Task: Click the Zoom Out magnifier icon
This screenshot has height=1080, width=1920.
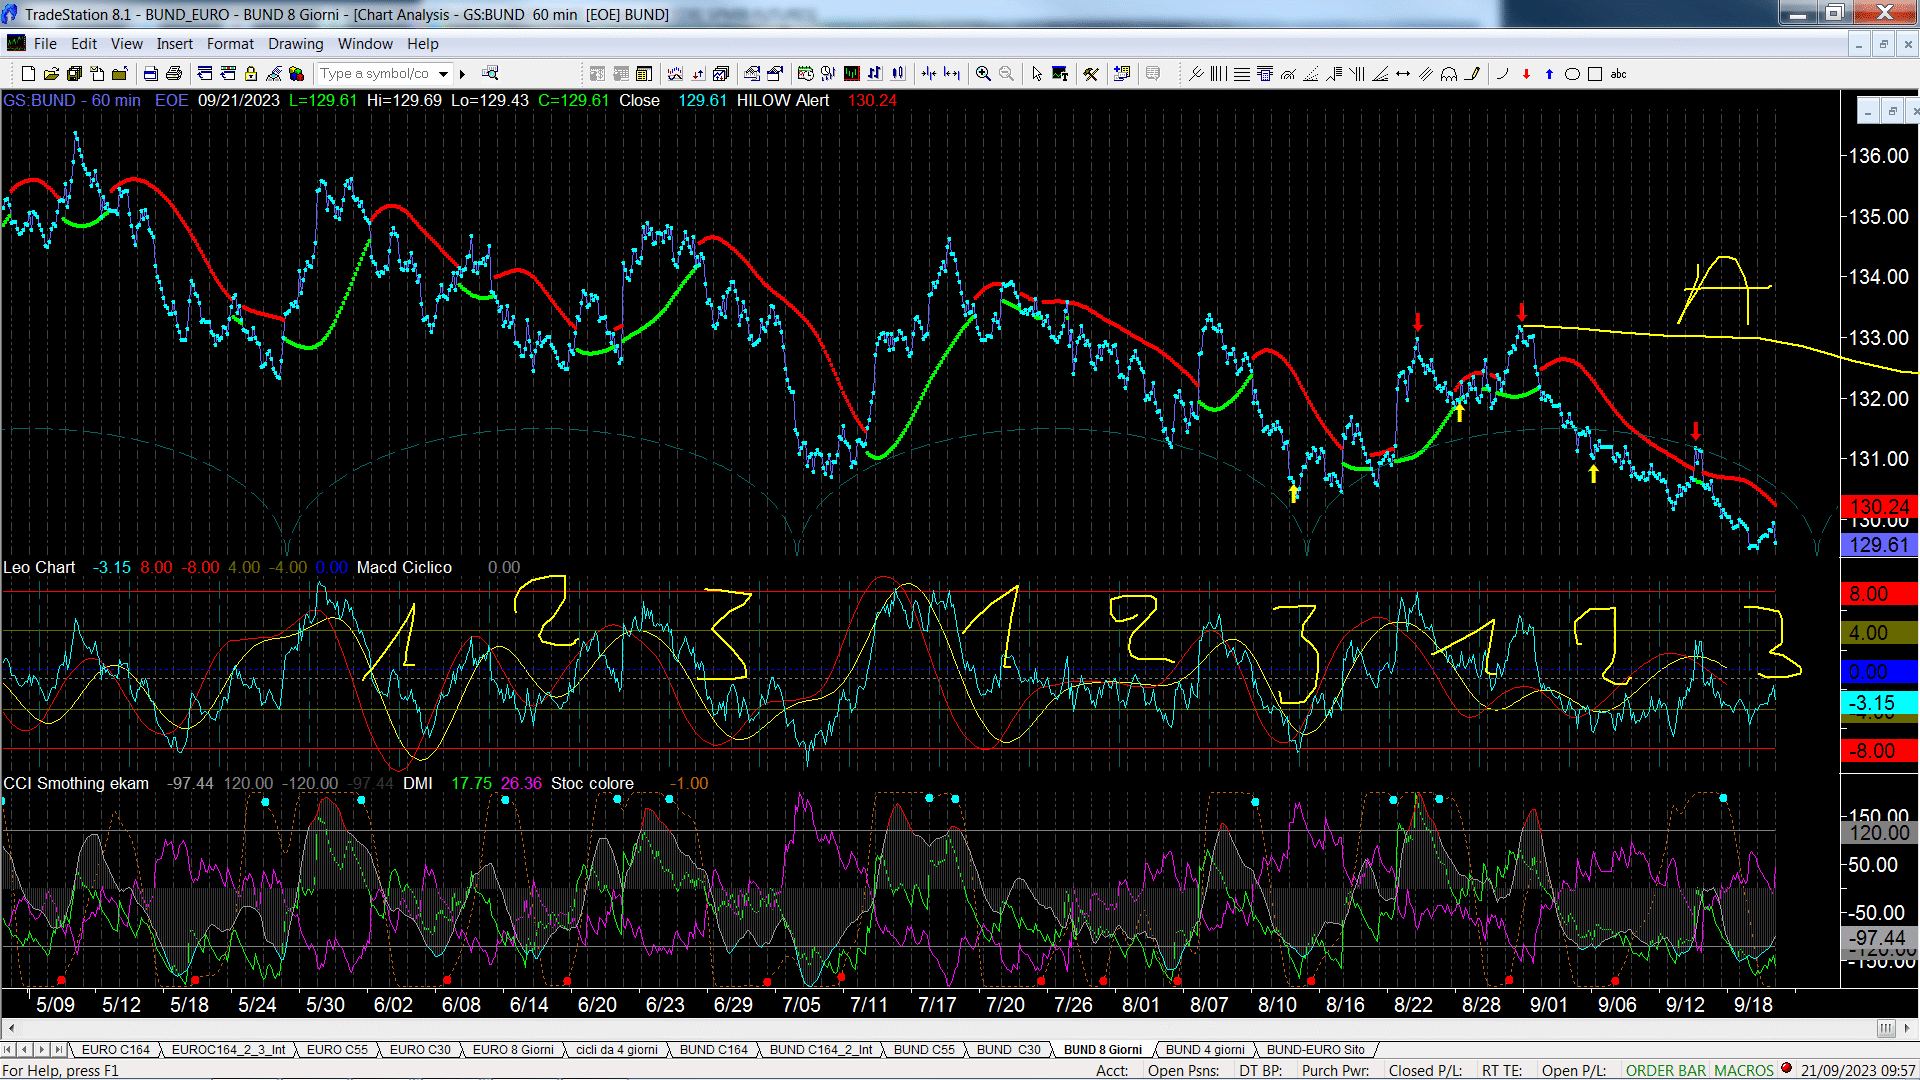Action: point(1006,74)
